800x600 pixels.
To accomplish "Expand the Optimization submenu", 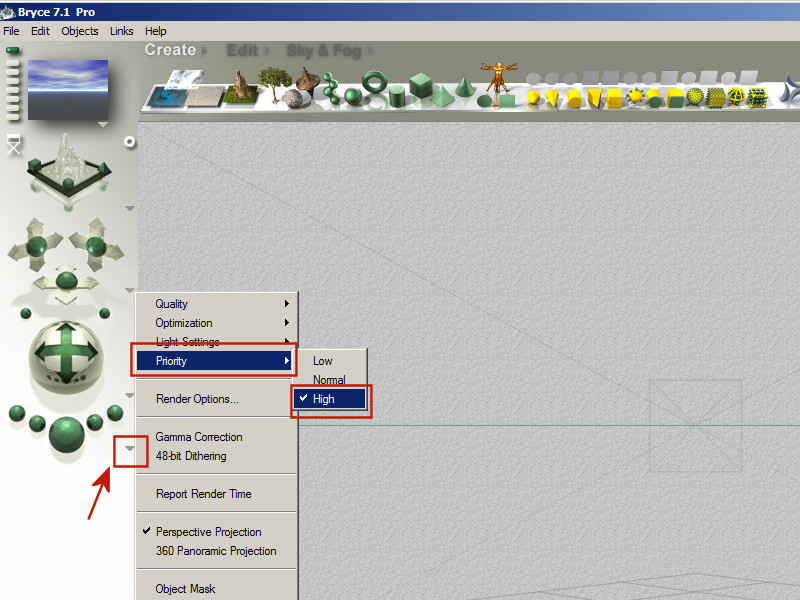I will click(216, 323).
